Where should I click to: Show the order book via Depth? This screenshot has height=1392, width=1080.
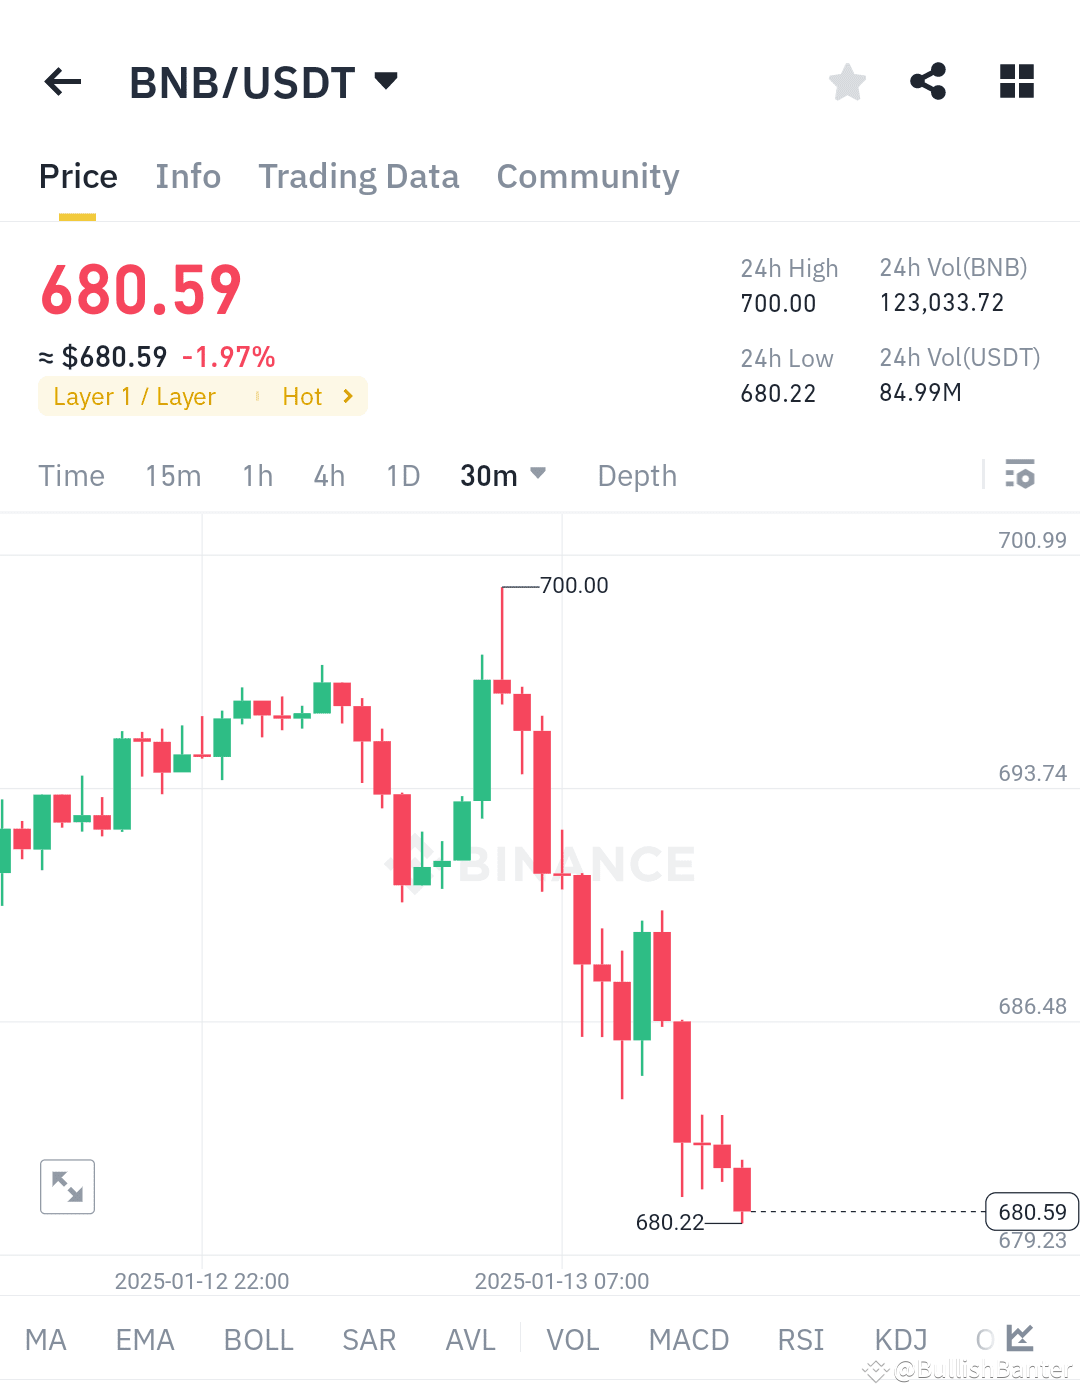pos(636,475)
